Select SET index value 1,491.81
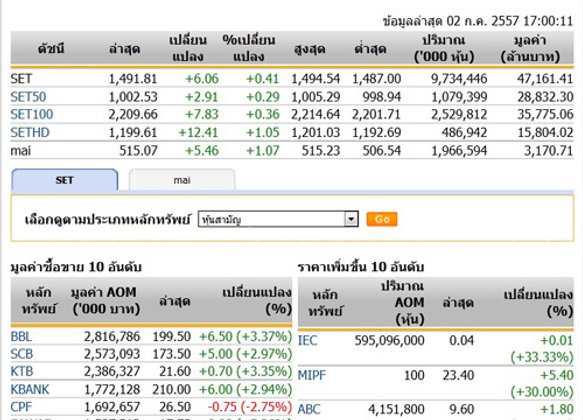 [x=133, y=79]
